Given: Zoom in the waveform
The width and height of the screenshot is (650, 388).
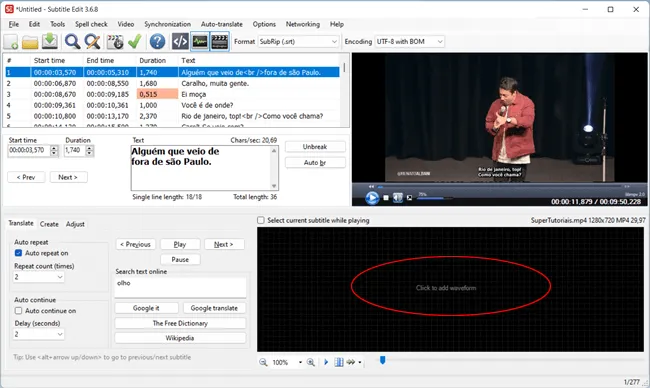Looking at the screenshot, I should point(310,362).
